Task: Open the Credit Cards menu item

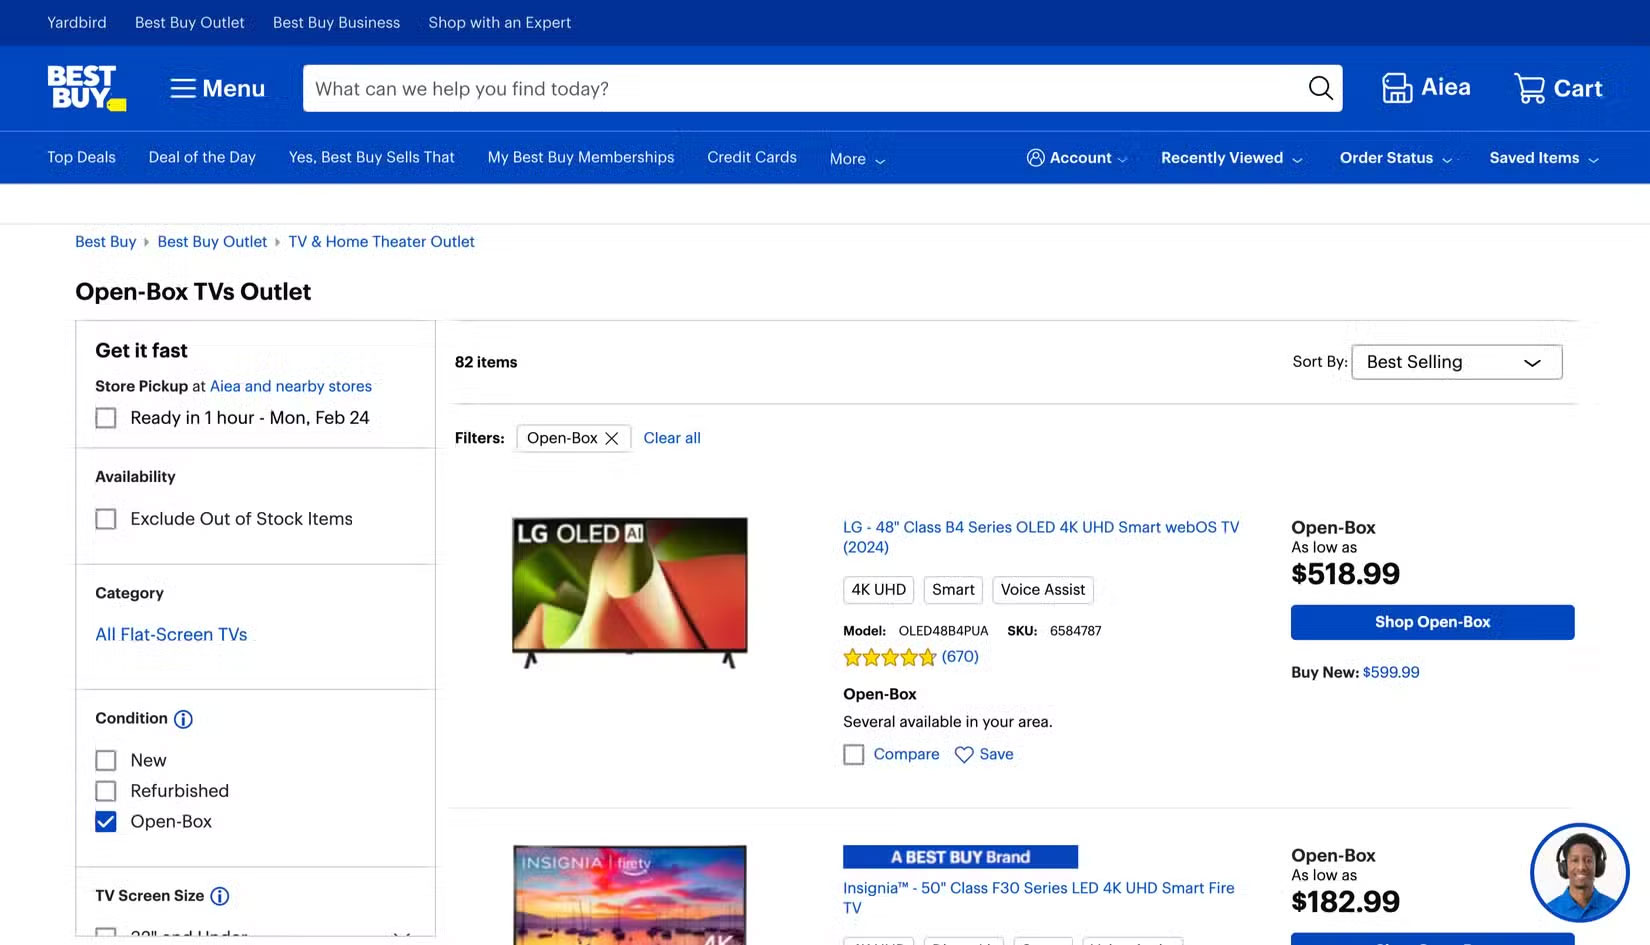Action: coord(751,157)
